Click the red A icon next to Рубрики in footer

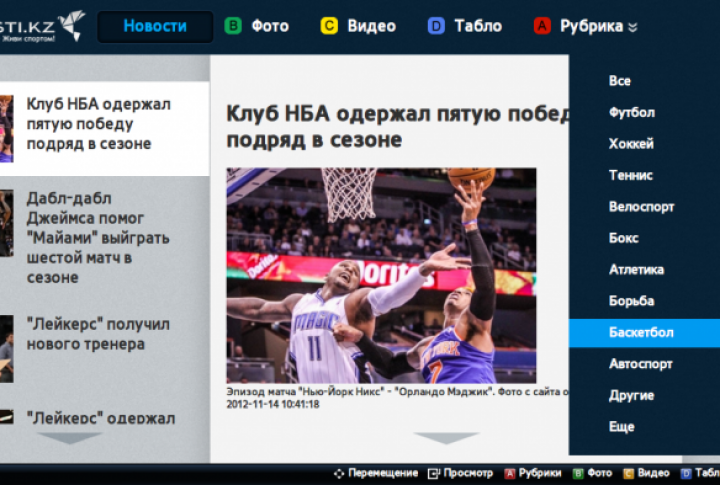point(510,474)
